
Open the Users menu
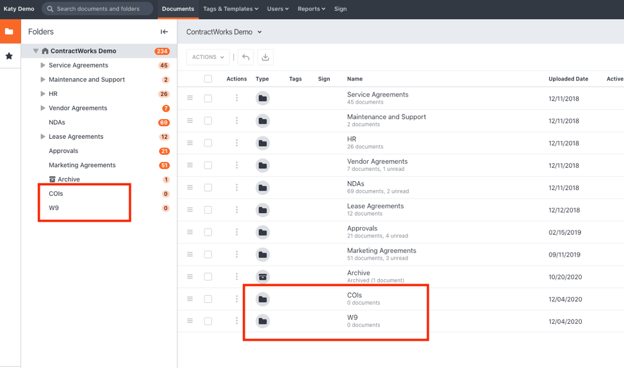277,9
